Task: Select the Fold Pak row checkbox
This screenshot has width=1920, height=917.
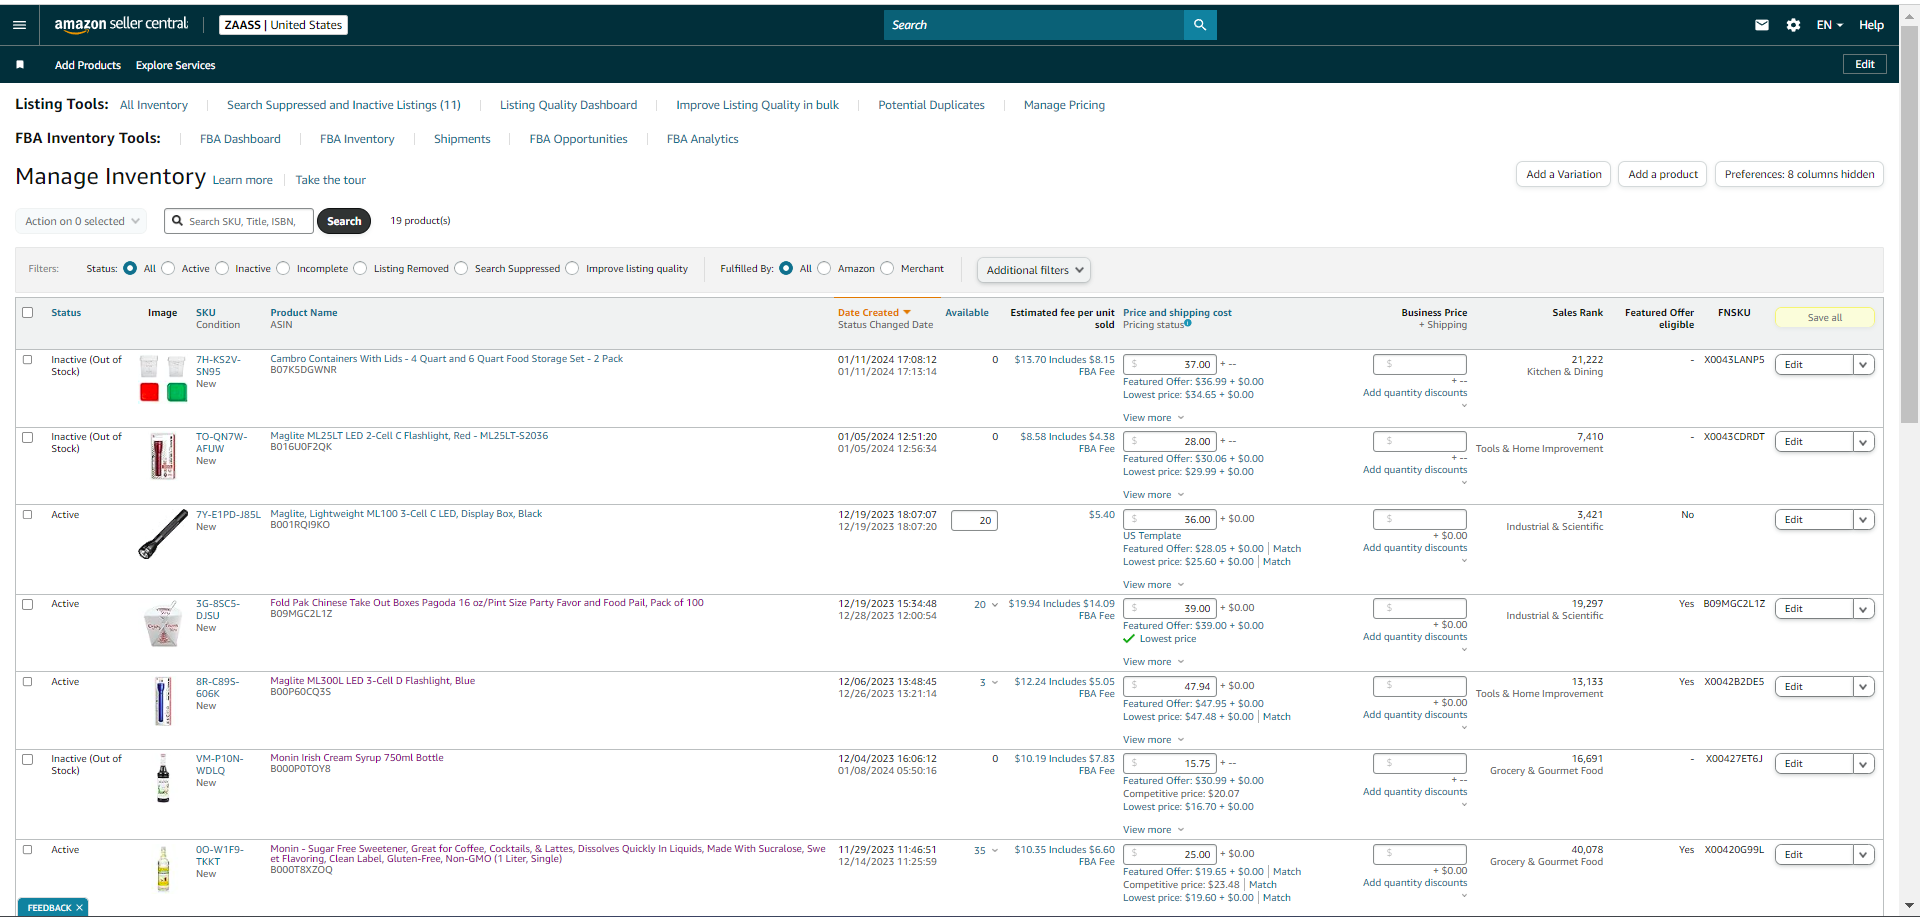Action: pyautogui.click(x=28, y=605)
